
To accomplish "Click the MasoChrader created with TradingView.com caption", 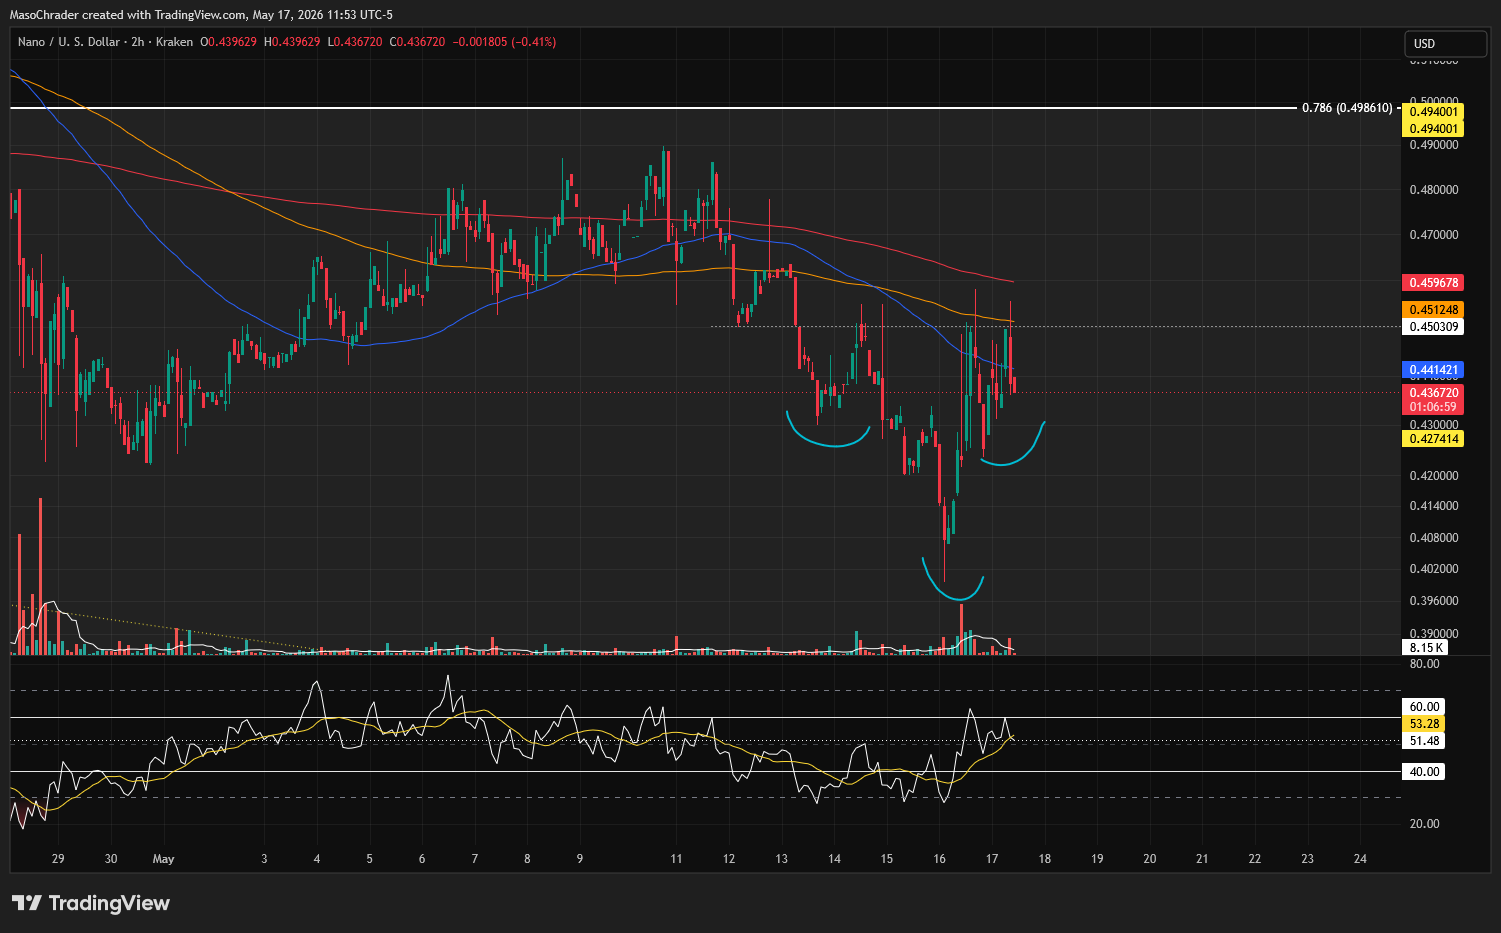I will point(202,15).
